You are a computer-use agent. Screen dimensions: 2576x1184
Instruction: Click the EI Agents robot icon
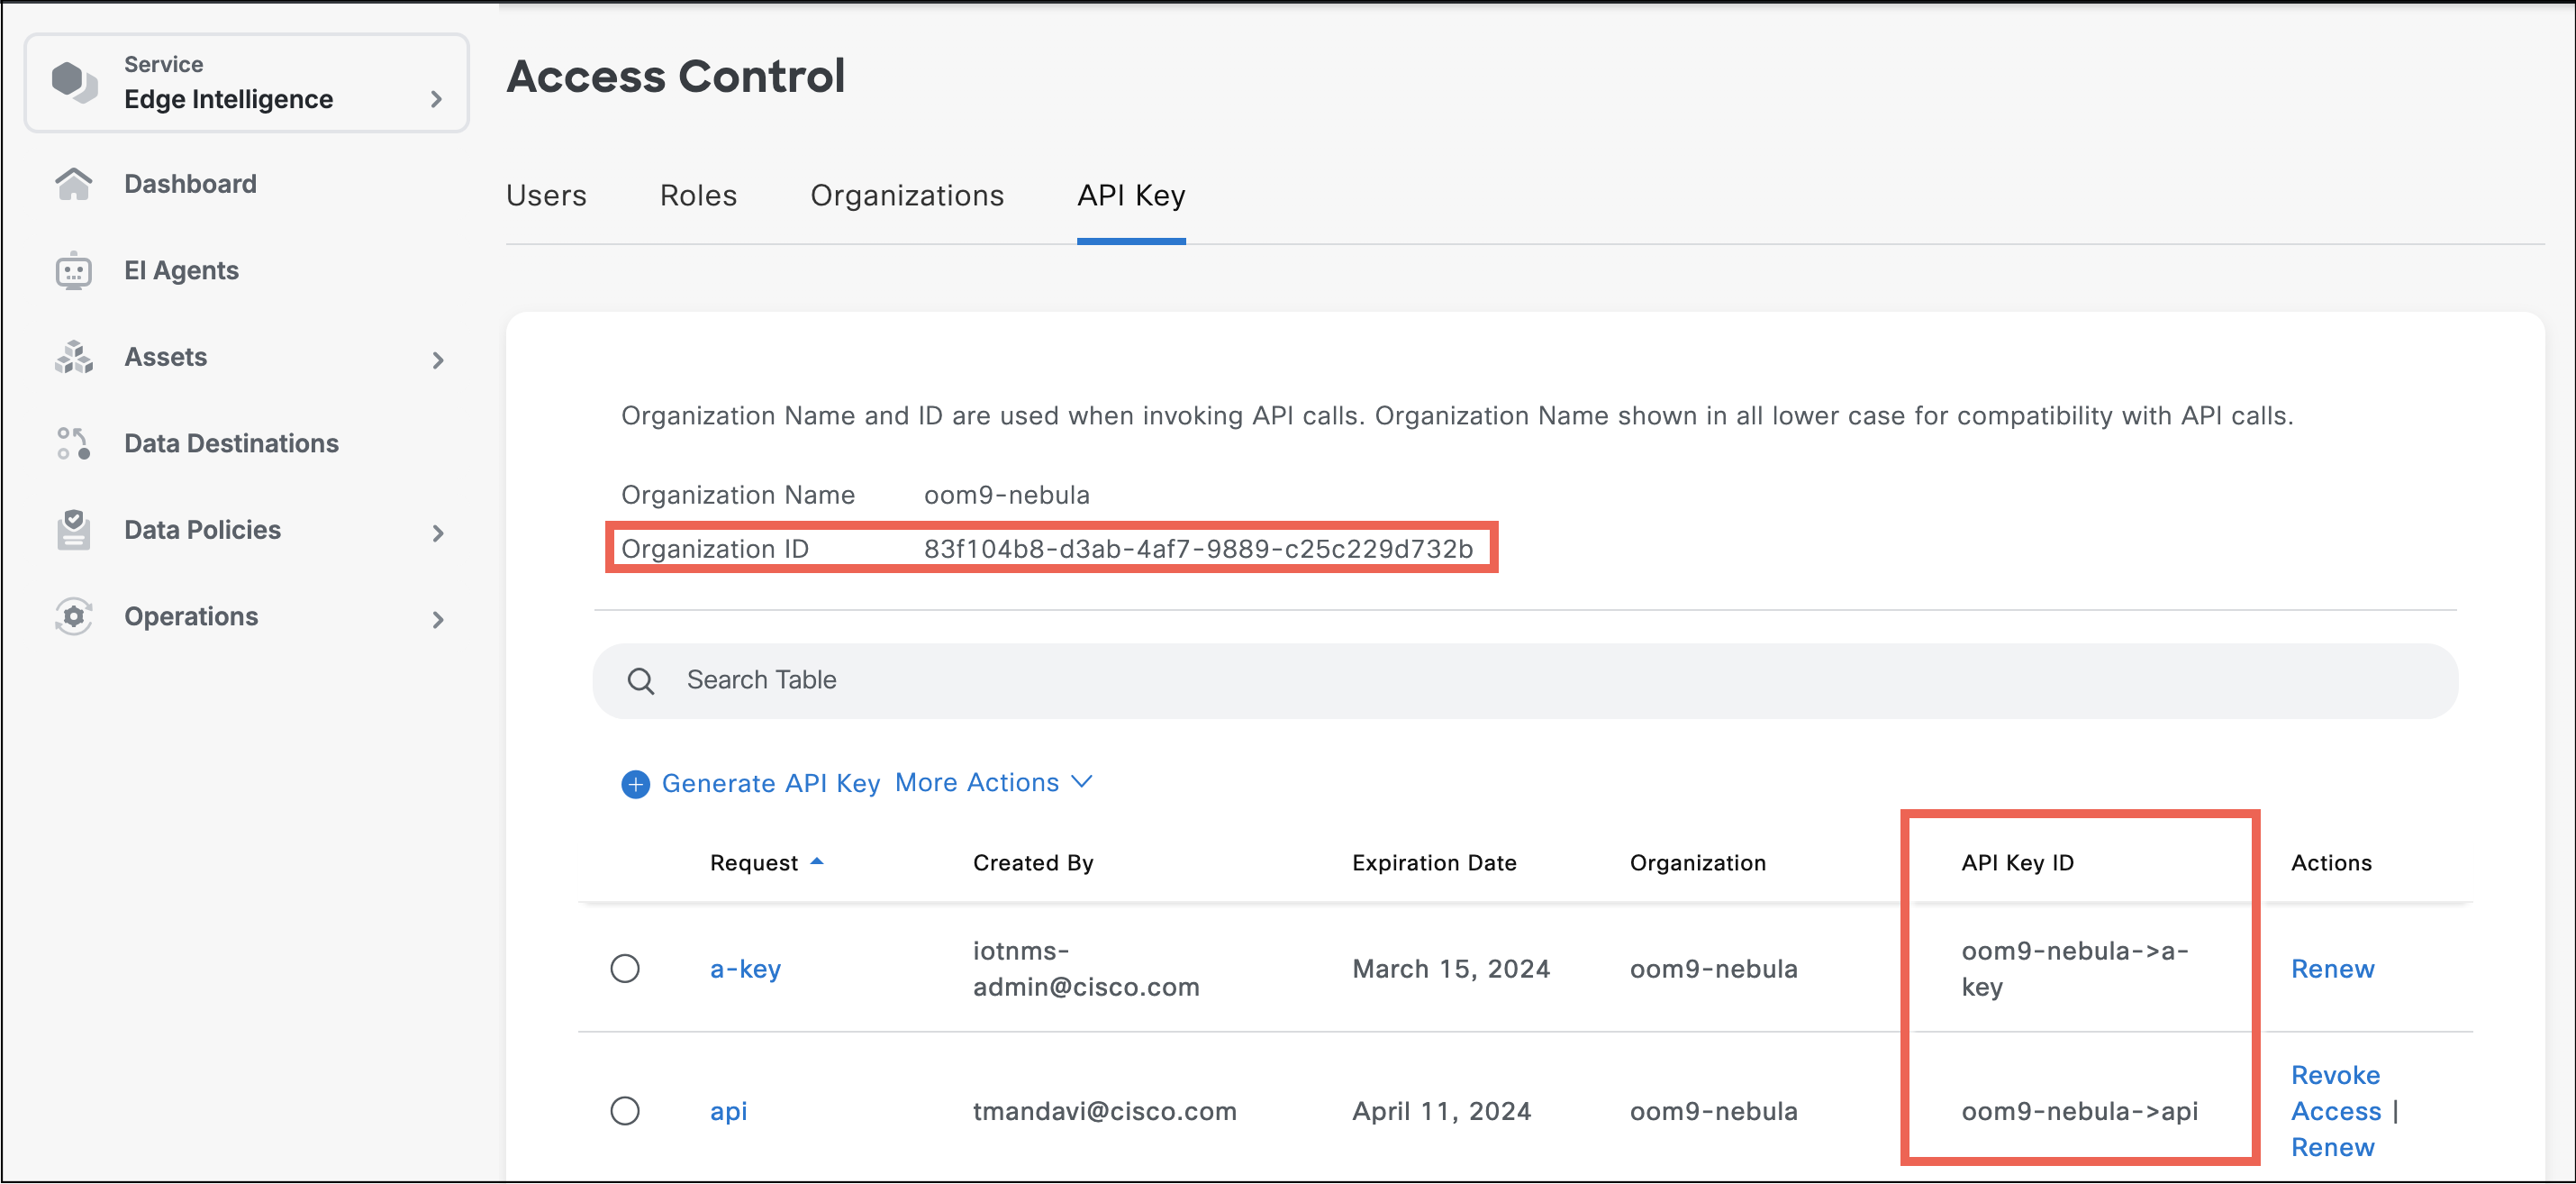point(73,271)
